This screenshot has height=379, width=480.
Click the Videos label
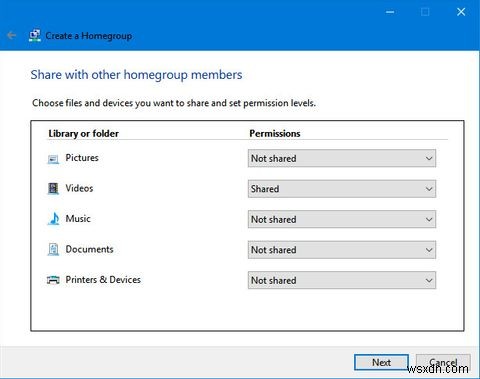pyautogui.click(x=79, y=188)
